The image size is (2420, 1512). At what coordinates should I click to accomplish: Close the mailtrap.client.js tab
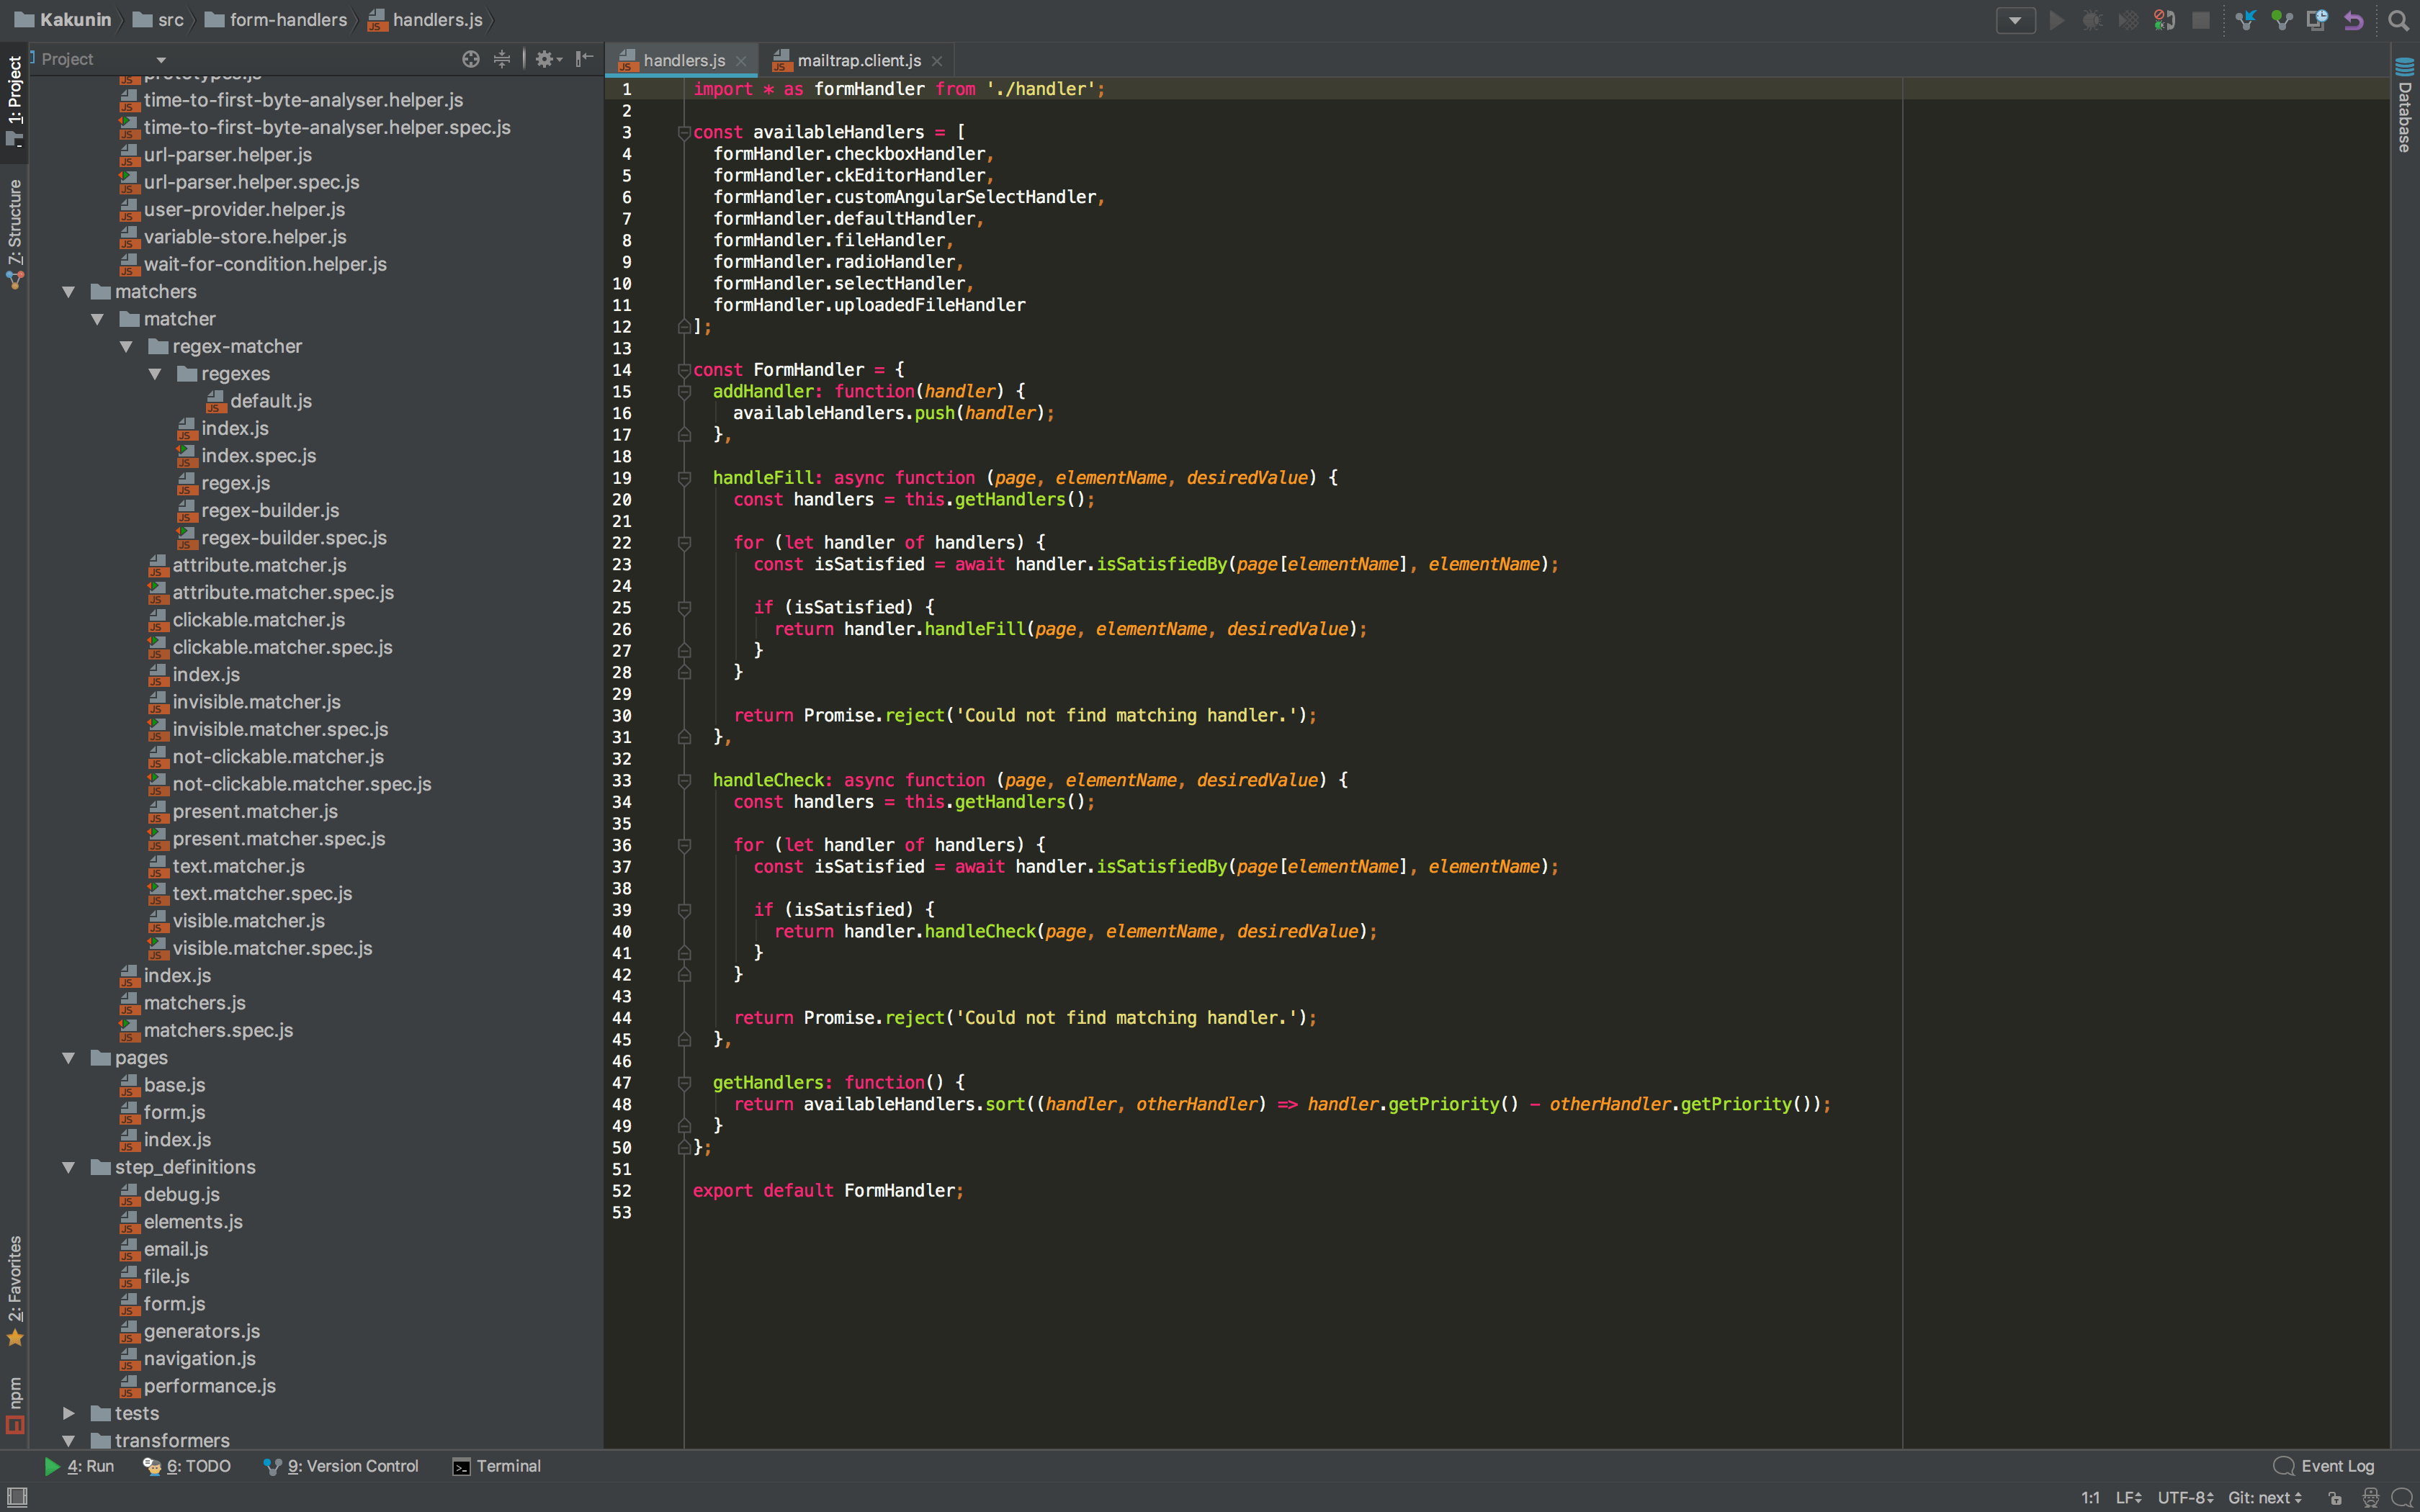(x=937, y=61)
